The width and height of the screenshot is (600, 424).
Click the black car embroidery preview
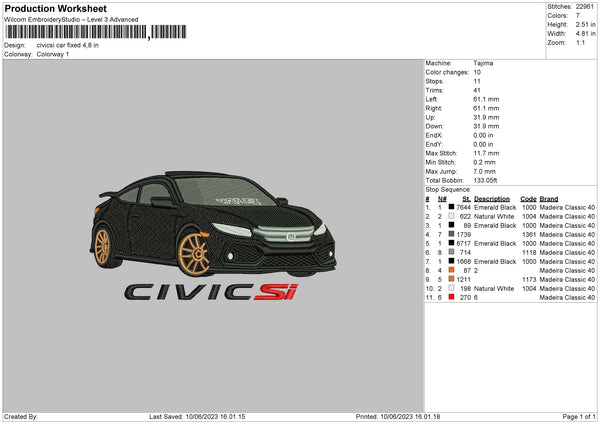(x=213, y=223)
